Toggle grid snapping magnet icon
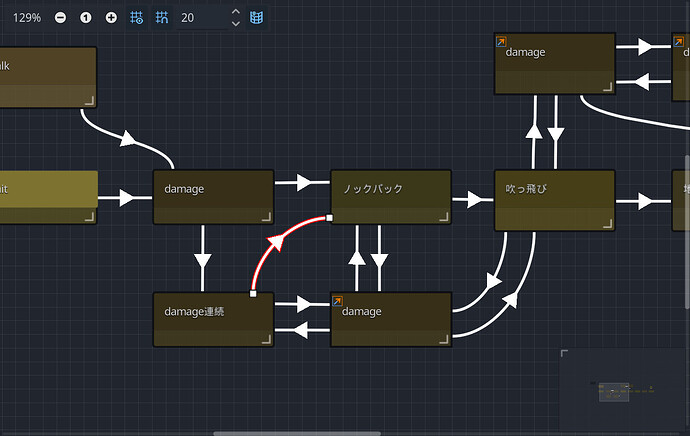This screenshot has width=690, height=436. tap(162, 18)
